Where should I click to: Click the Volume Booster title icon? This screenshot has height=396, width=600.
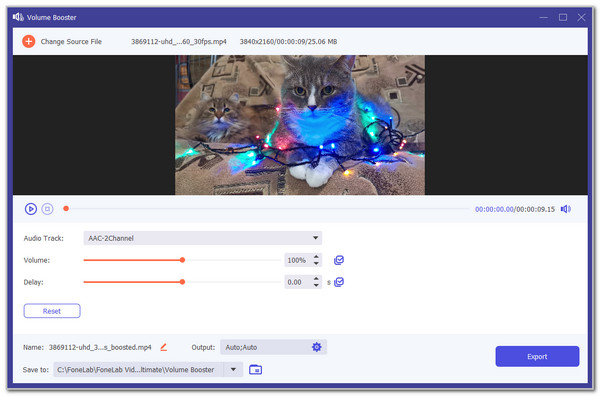(x=18, y=17)
